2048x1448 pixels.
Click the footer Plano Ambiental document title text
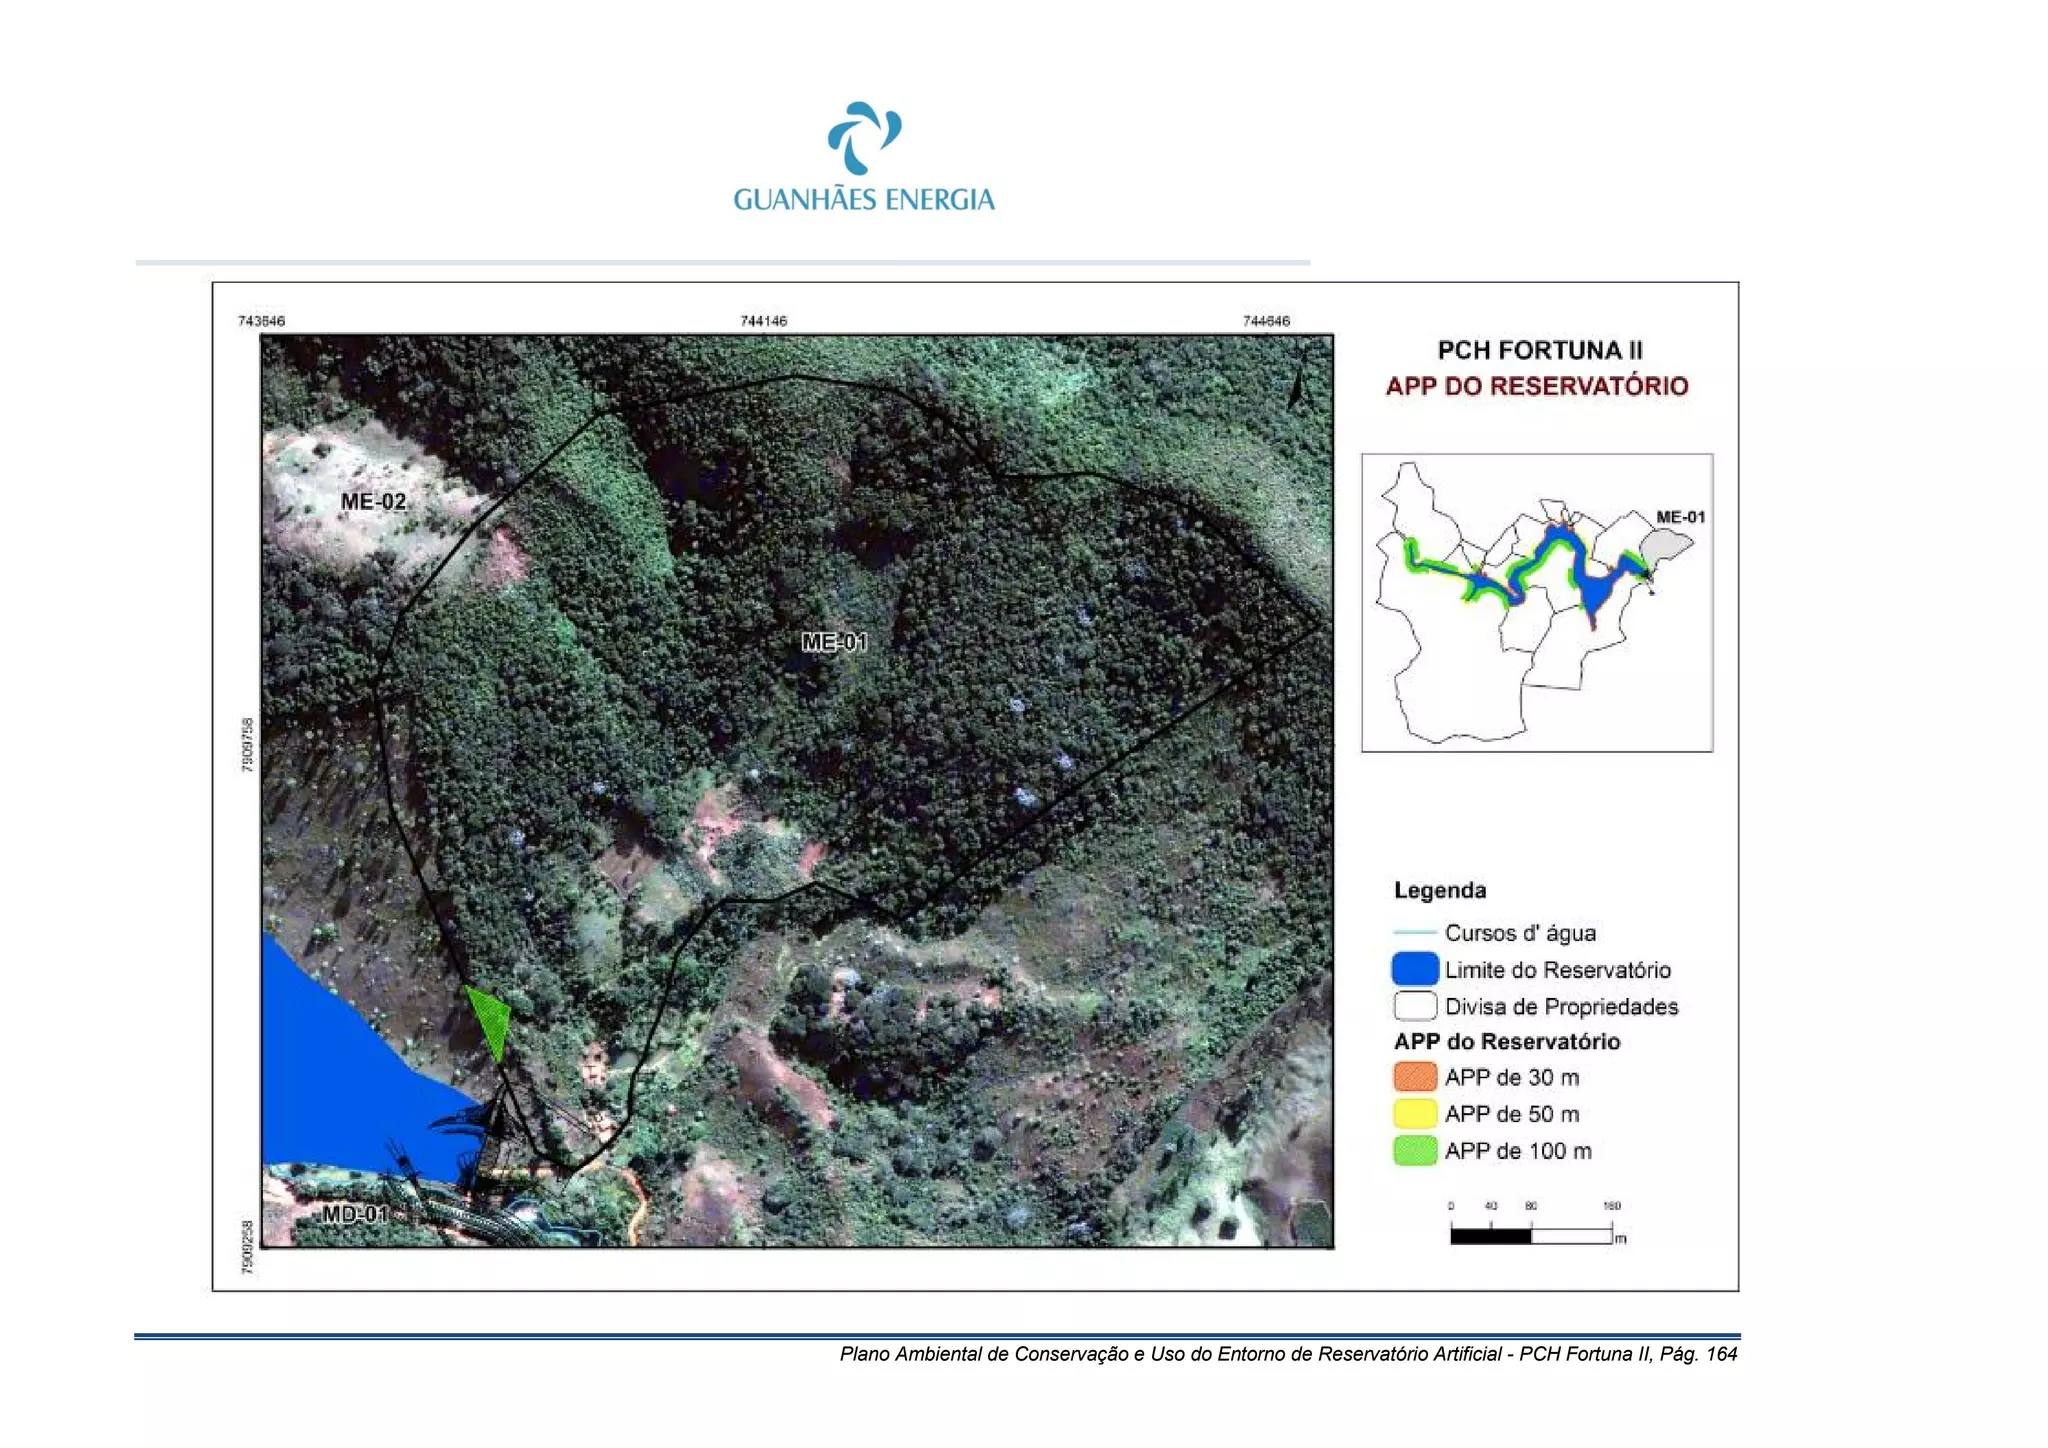(x=1288, y=1354)
